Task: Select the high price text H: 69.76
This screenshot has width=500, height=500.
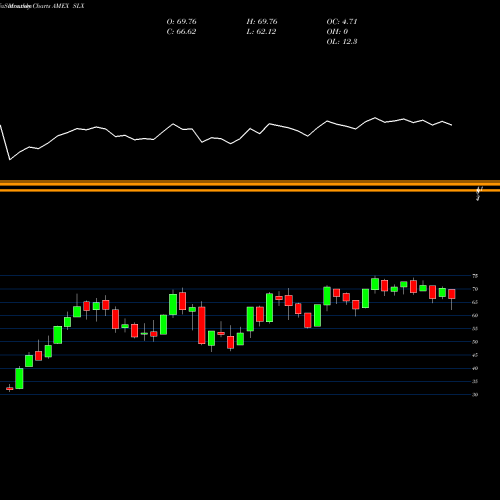Action: coord(262,22)
